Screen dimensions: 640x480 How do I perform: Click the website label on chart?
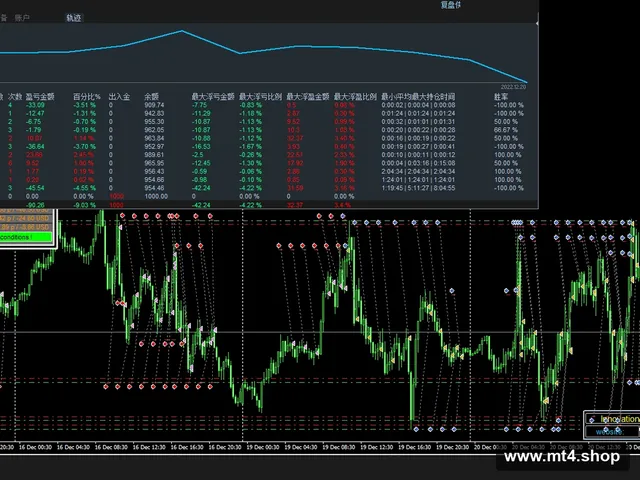click(609, 432)
